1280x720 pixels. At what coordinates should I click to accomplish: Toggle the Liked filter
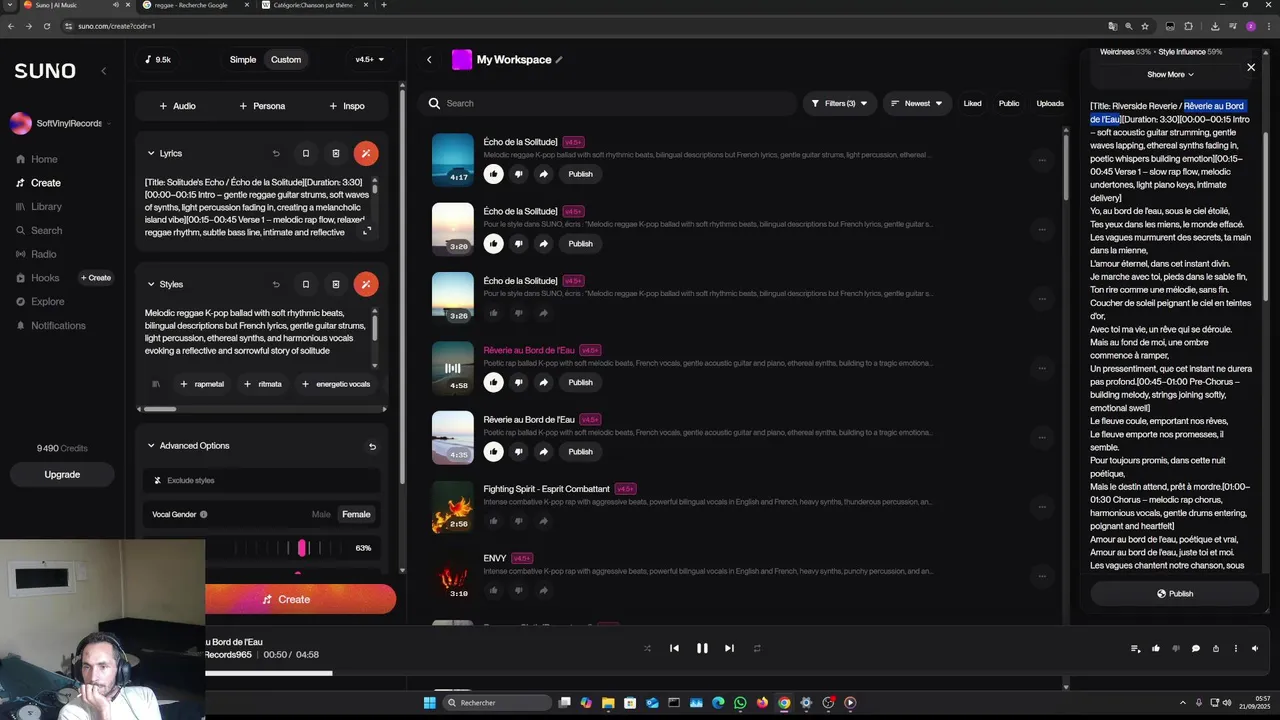pyautogui.click(x=972, y=103)
